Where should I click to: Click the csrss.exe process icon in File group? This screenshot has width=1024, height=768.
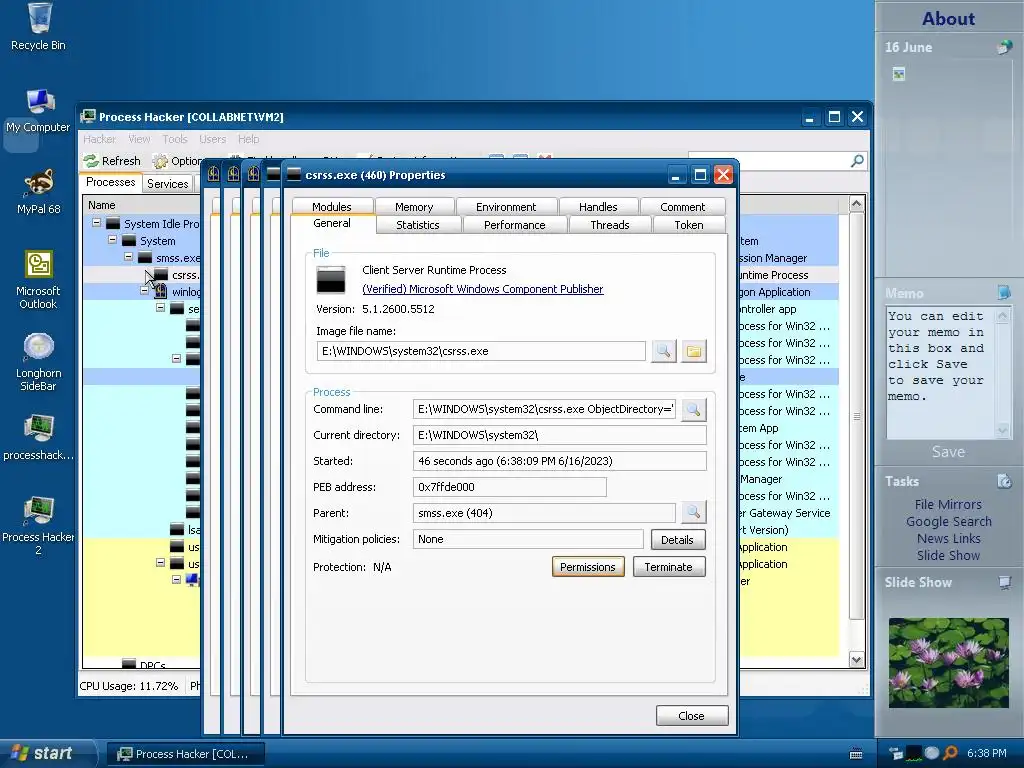click(331, 280)
